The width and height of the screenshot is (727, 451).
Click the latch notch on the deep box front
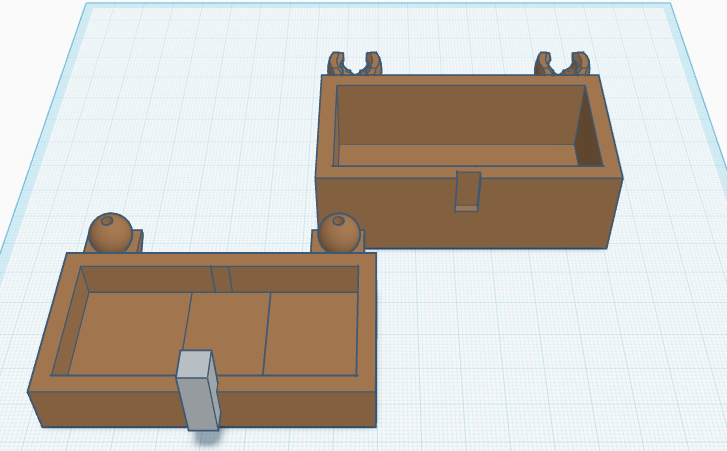click(467, 191)
